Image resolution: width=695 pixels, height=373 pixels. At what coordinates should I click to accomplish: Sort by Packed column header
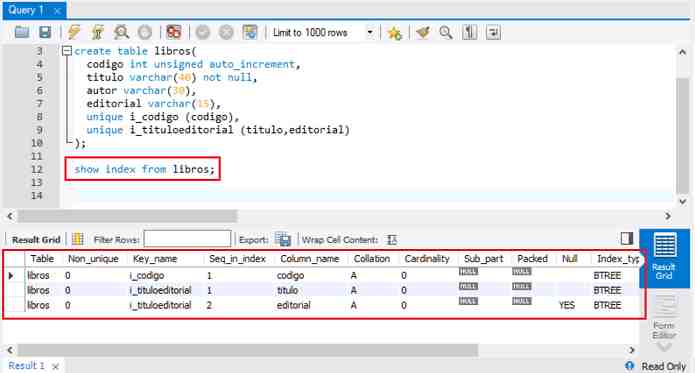tap(532, 259)
